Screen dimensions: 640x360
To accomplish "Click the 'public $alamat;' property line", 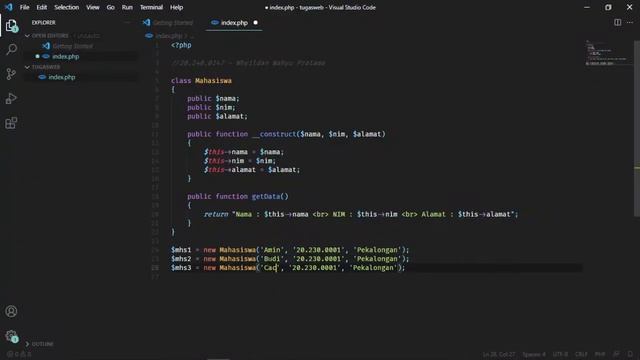I will (217, 116).
